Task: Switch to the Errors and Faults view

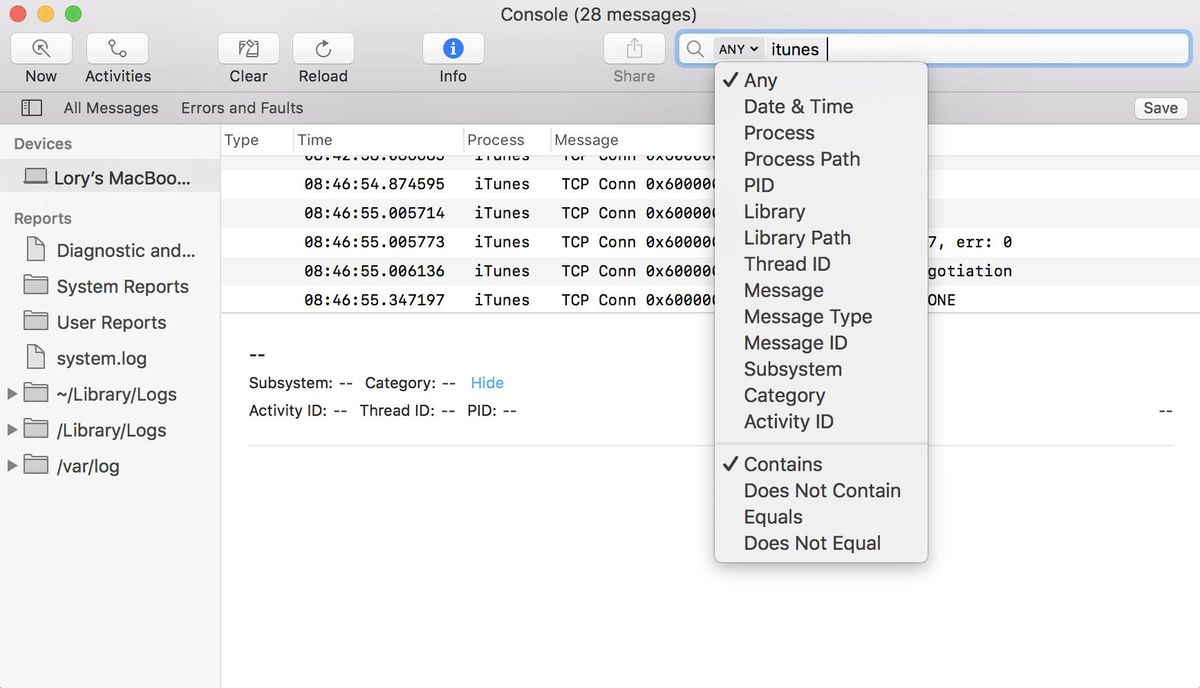Action: point(241,107)
